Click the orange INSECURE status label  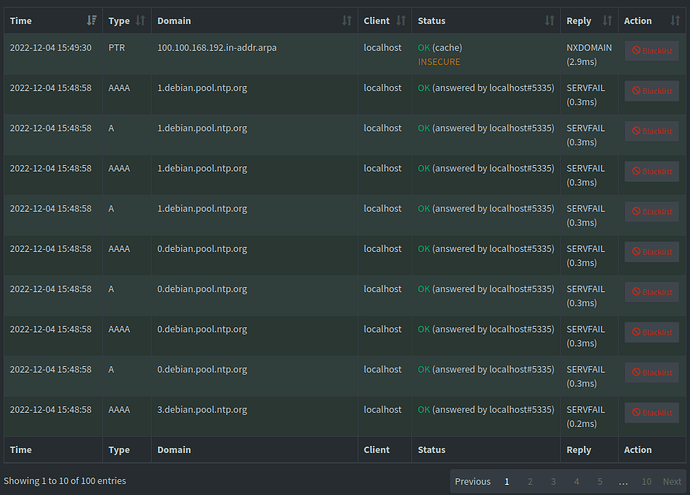[439, 61]
